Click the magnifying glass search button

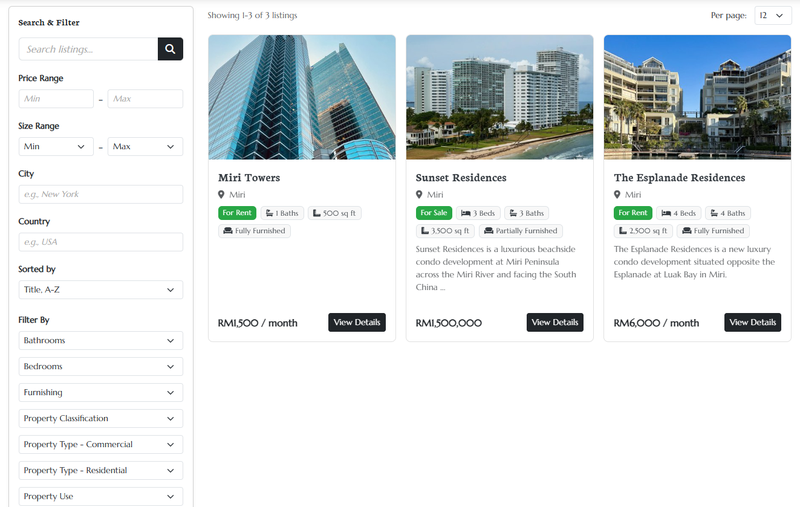coord(170,49)
